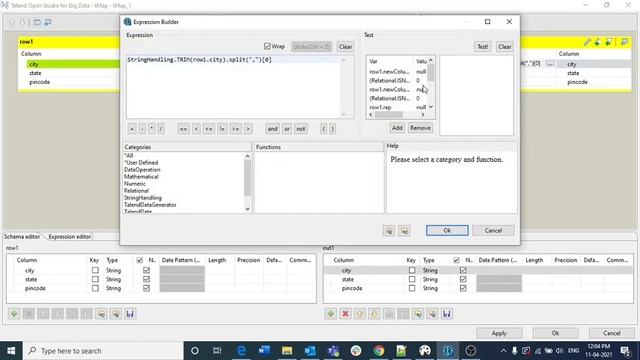Image resolution: width=640 pixels, height=360 pixels.
Task: Run the Test! button
Action: tap(482, 47)
